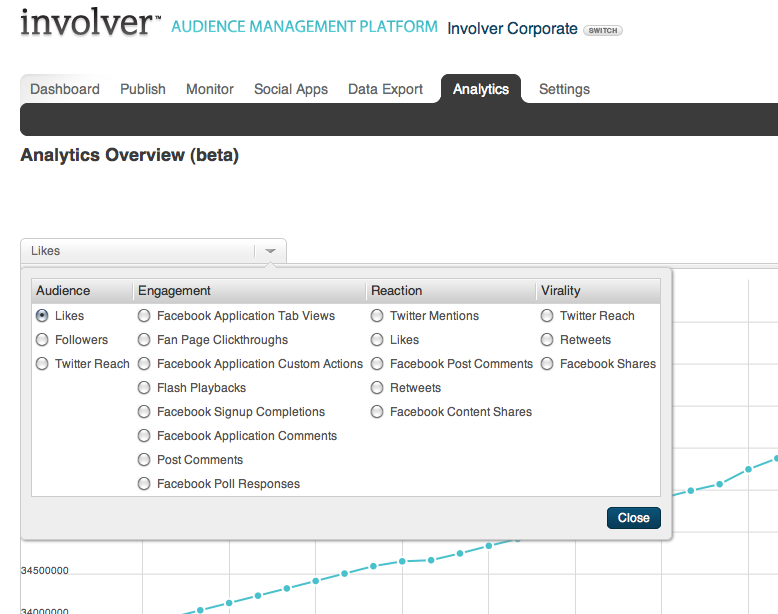Switch to the Monitor tab

click(x=210, y=89)
